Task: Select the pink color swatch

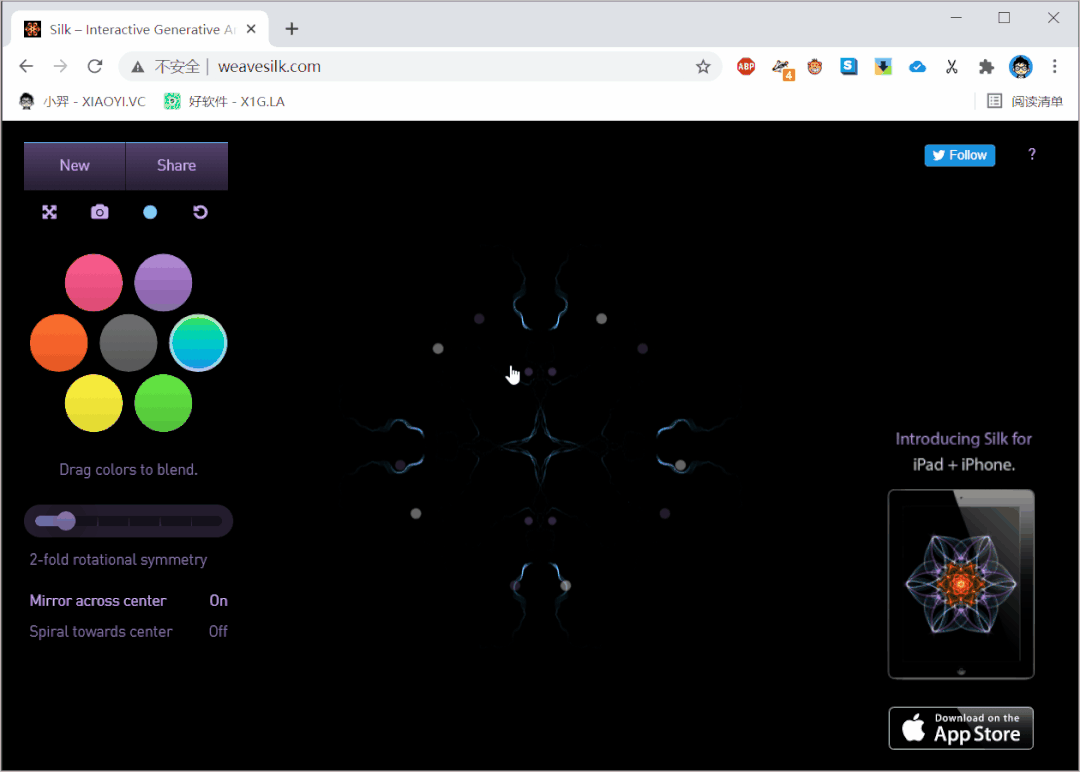Action: tap(94, 283)
